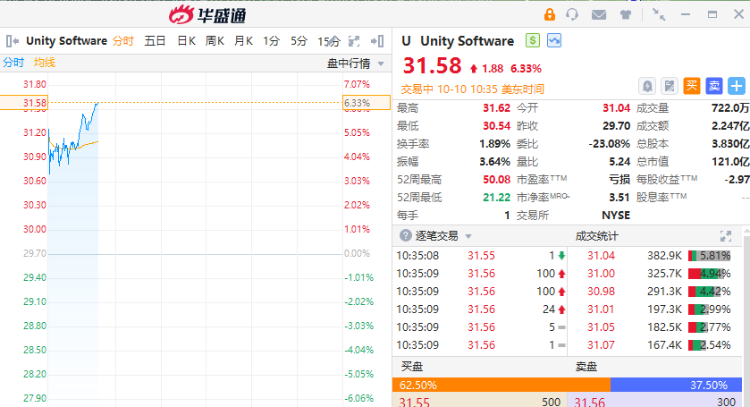Click the 325.7K volume value
Image resolution: width=750 pixels, height=407 pixels.
click(664, 274)
